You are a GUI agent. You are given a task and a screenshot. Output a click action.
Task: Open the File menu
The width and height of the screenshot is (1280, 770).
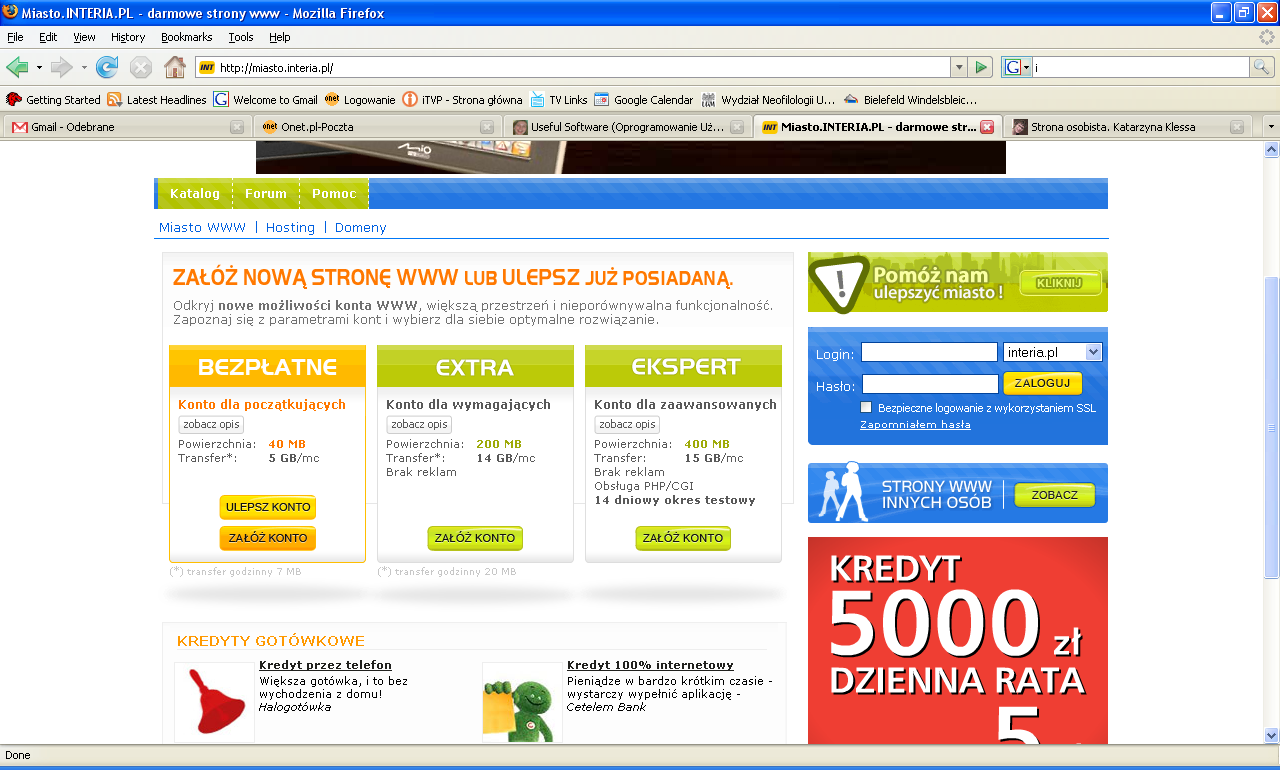[15, 37]
